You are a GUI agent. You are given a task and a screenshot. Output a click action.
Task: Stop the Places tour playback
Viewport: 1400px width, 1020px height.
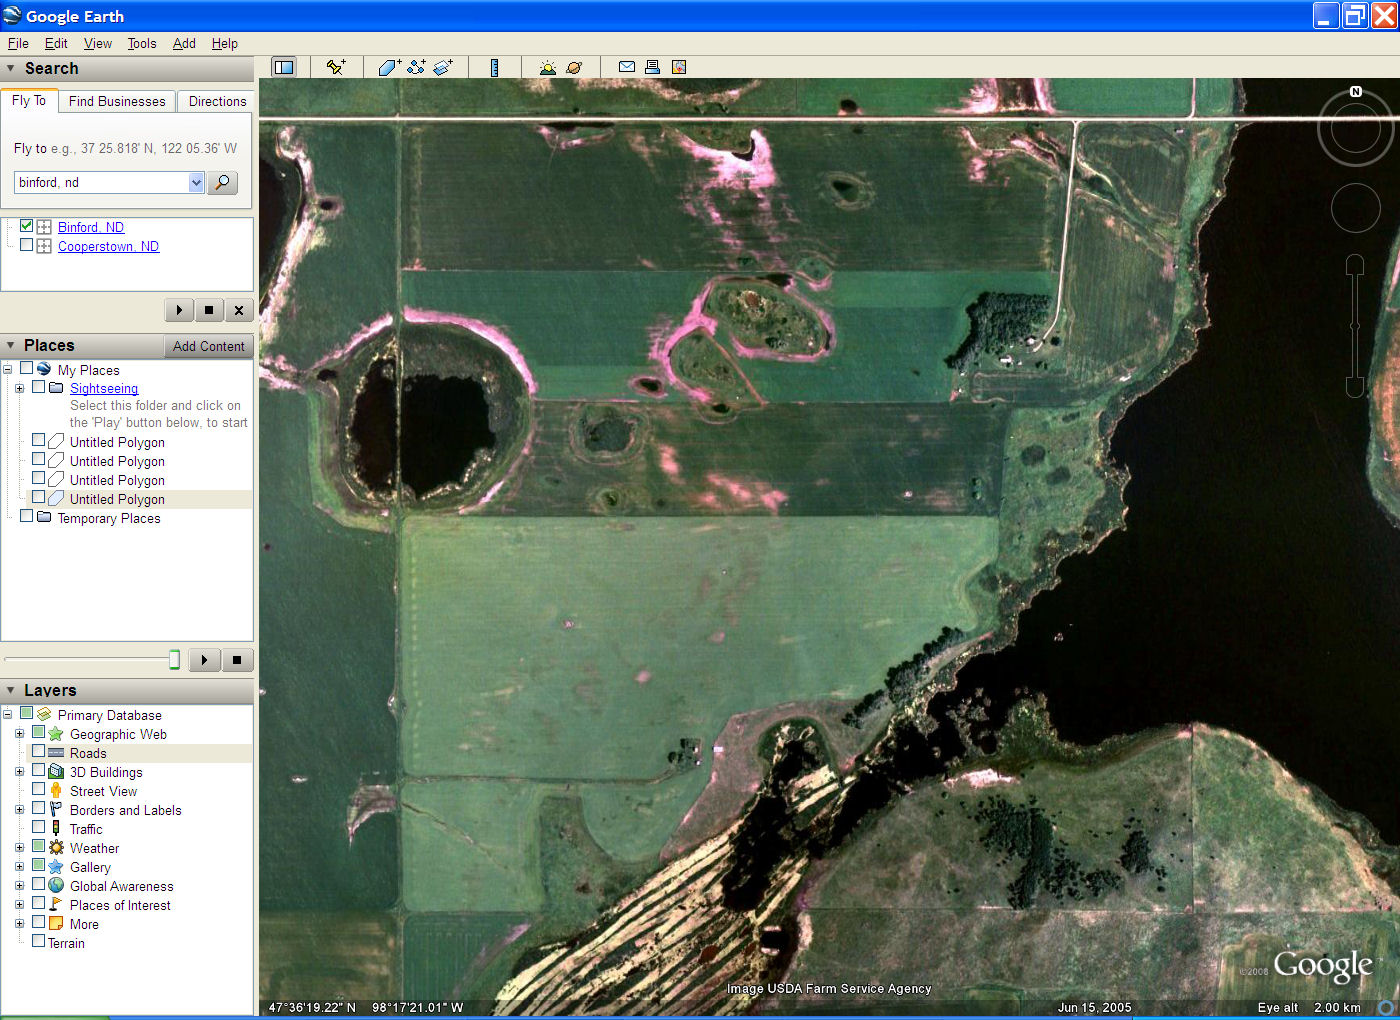[237, 660]
